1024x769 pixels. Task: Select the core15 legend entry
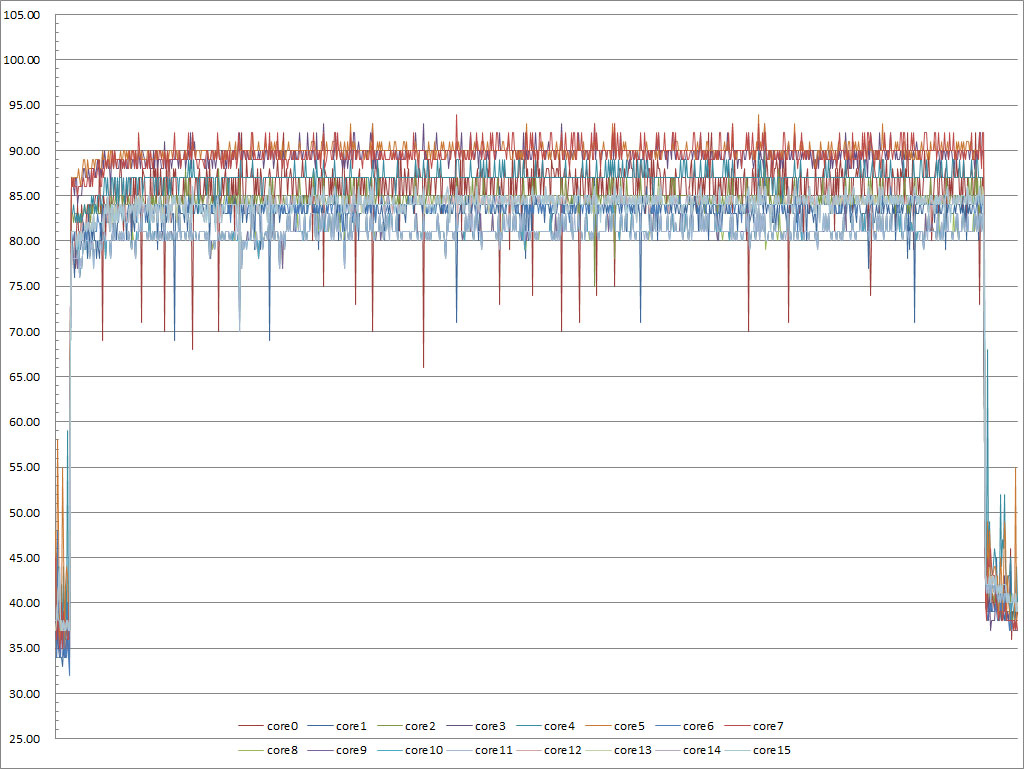758,750
